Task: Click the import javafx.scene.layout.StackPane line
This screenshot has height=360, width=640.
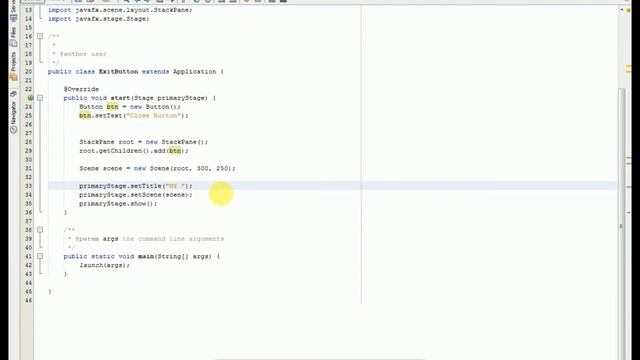Action: tap(120, 10)
